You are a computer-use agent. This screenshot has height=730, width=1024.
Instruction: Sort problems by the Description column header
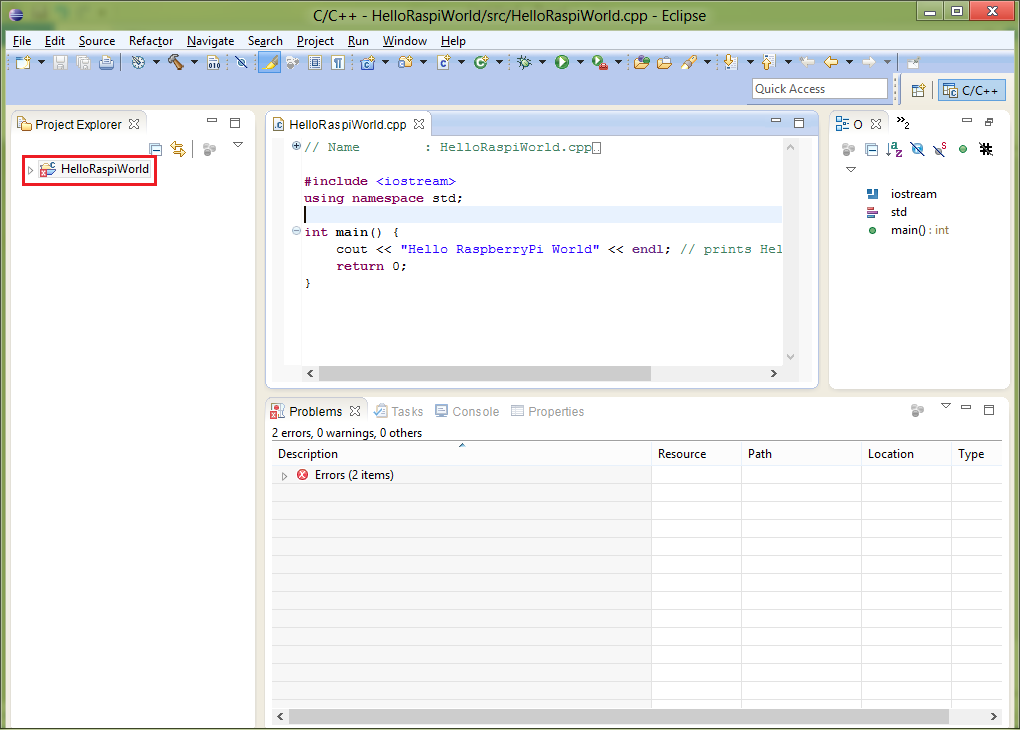click(461, 454)
